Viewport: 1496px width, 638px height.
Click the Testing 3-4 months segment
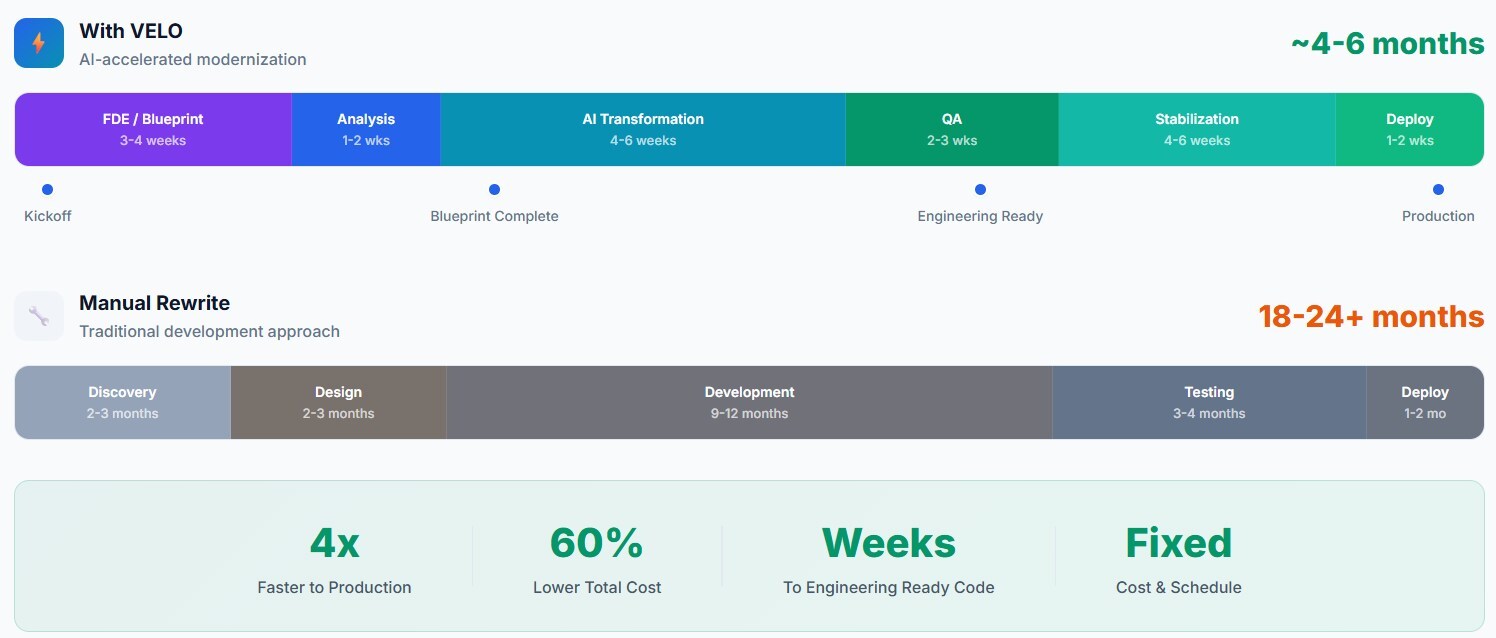click(1209, 402)
